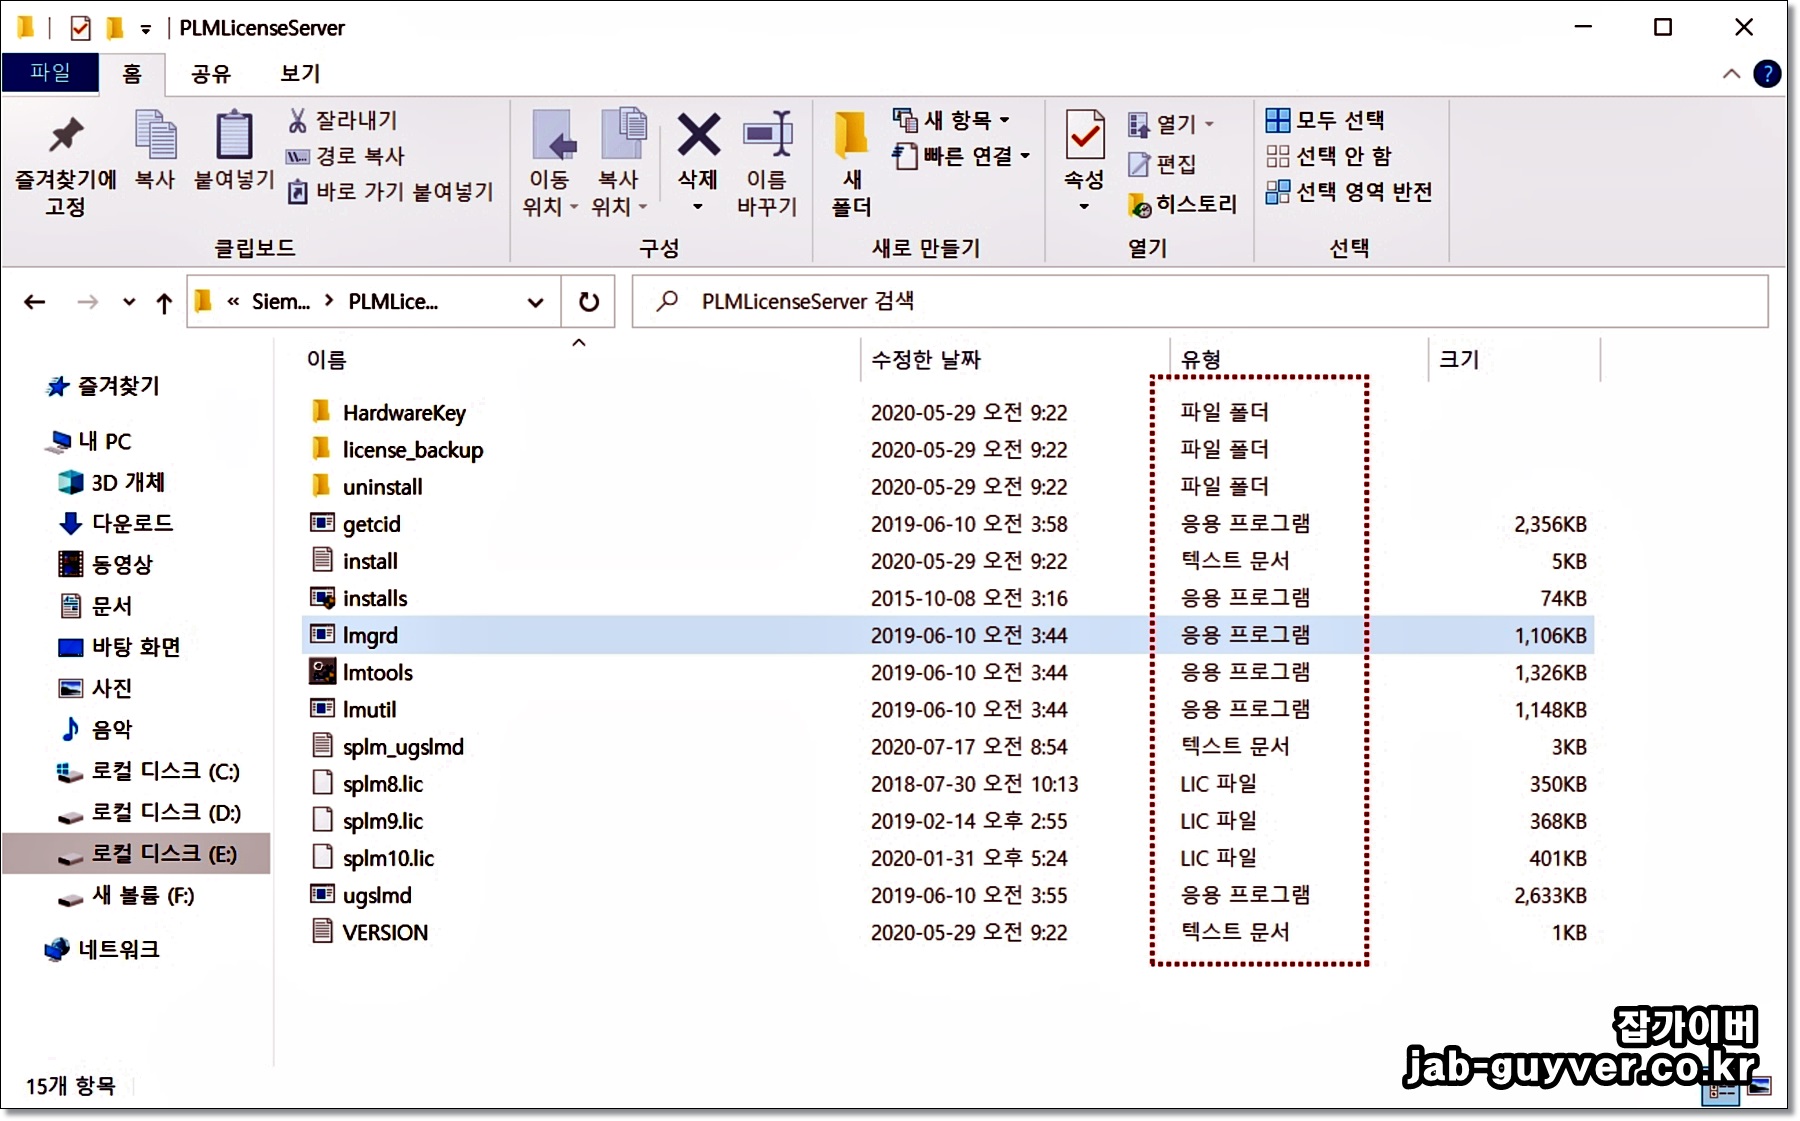Click the Refresh button

tap(589, 301)
